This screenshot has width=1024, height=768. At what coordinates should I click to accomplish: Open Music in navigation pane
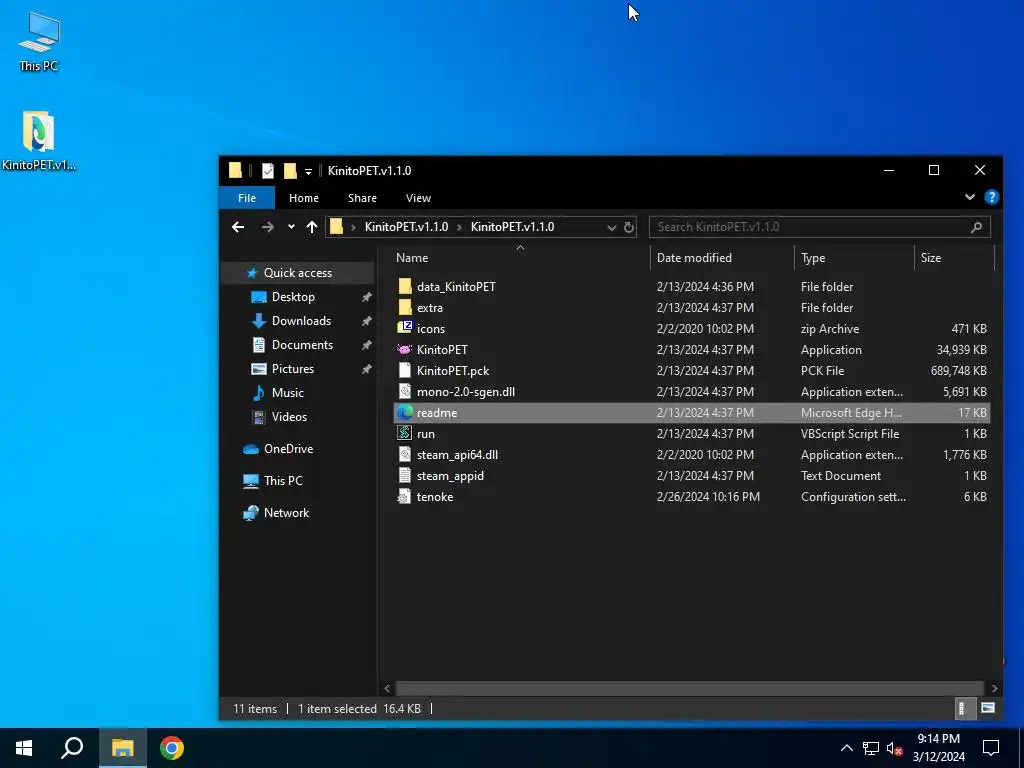coord(287,393)
